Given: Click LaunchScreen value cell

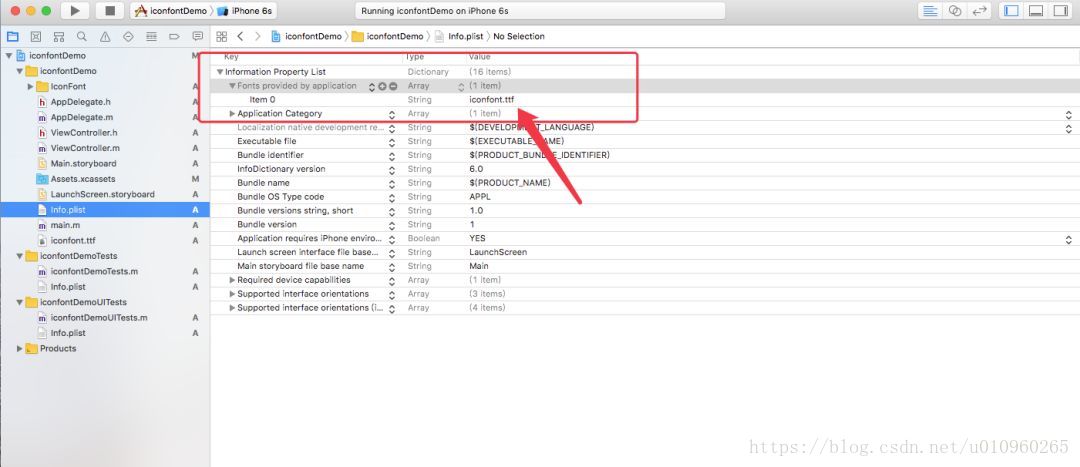Looking at the screenshot, I should click(498, 252).
